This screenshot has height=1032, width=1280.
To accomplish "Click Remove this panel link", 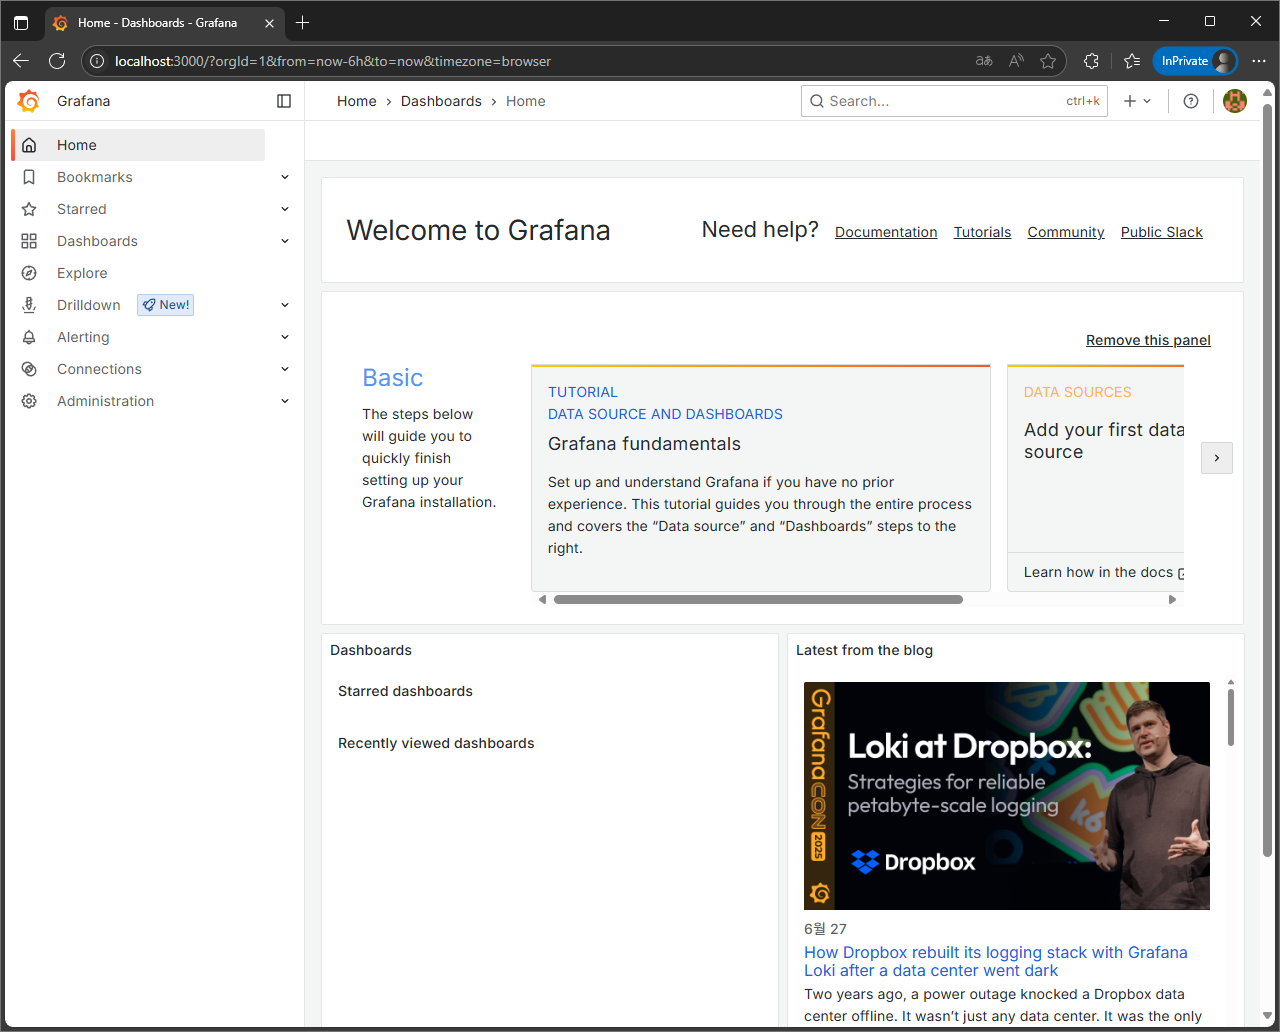I will pos(1148,340).
